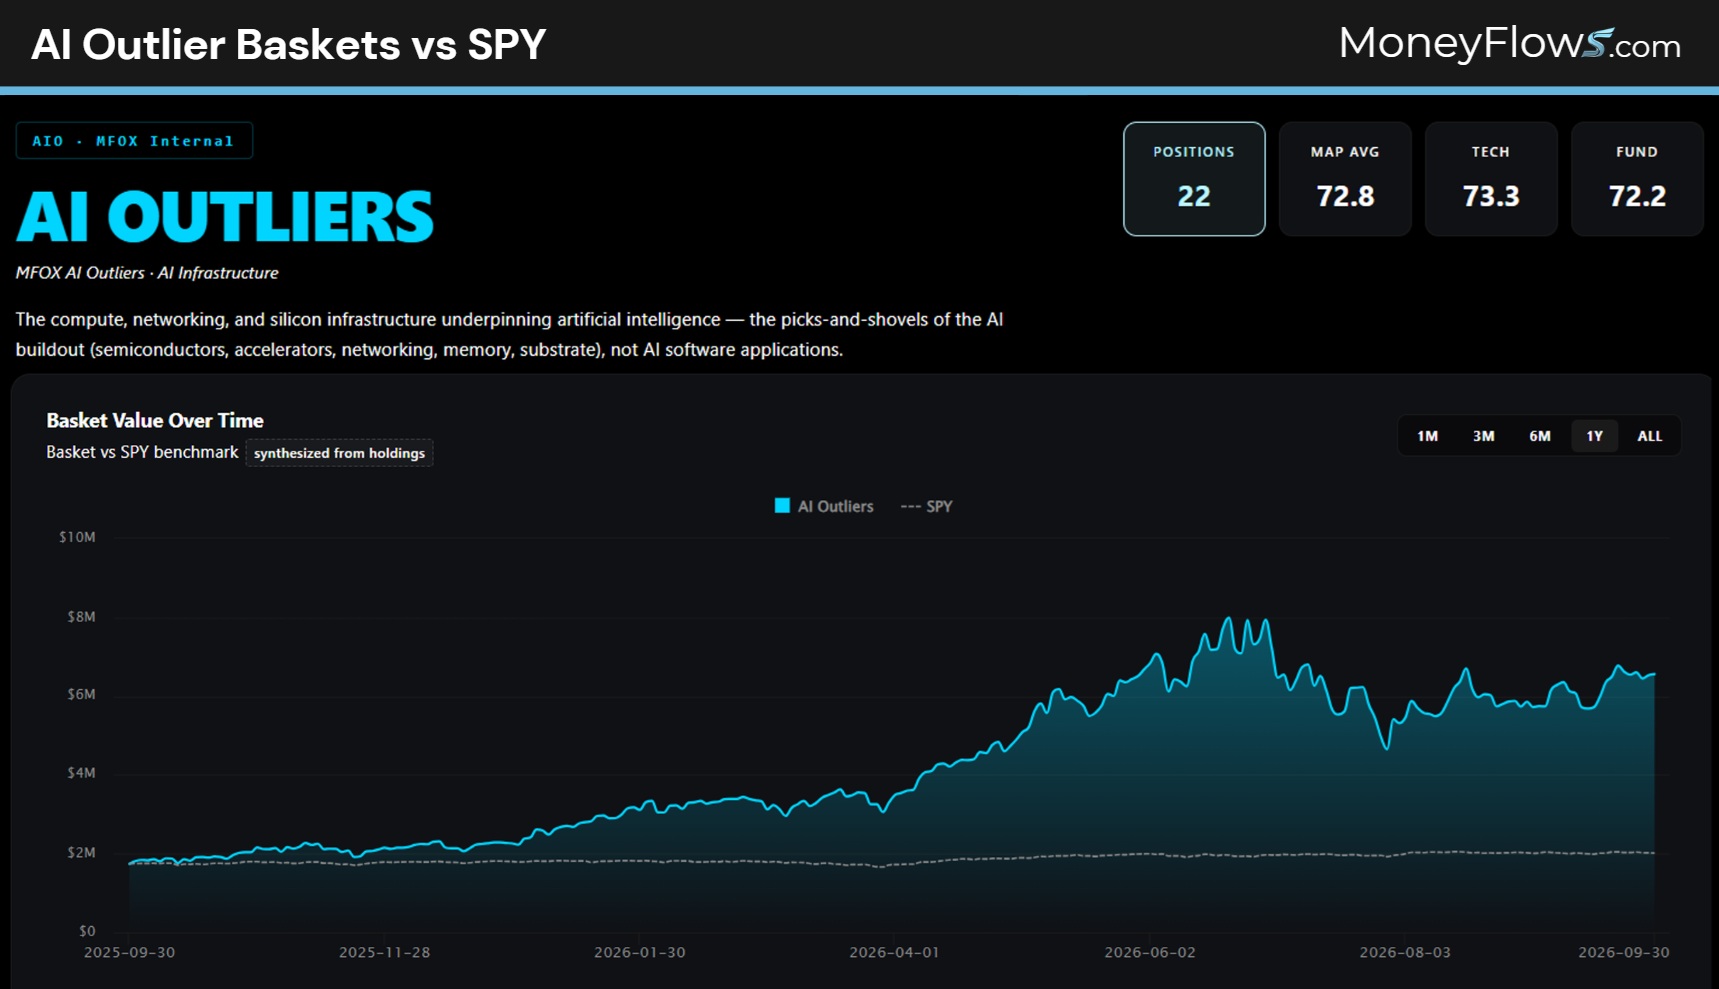This screenshot has width=1719, height=989.
Task: Click the 2025-11-28 x-axis date
Action: coord(384,952)
